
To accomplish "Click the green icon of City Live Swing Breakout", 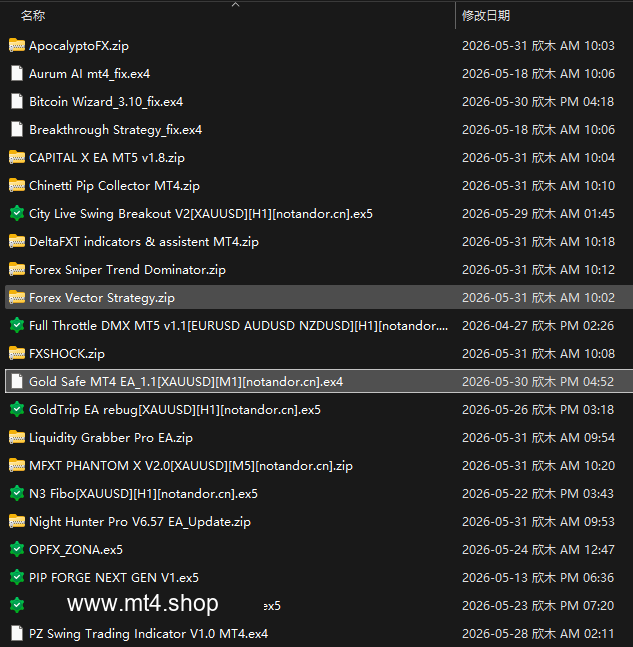I will point(17,213).
